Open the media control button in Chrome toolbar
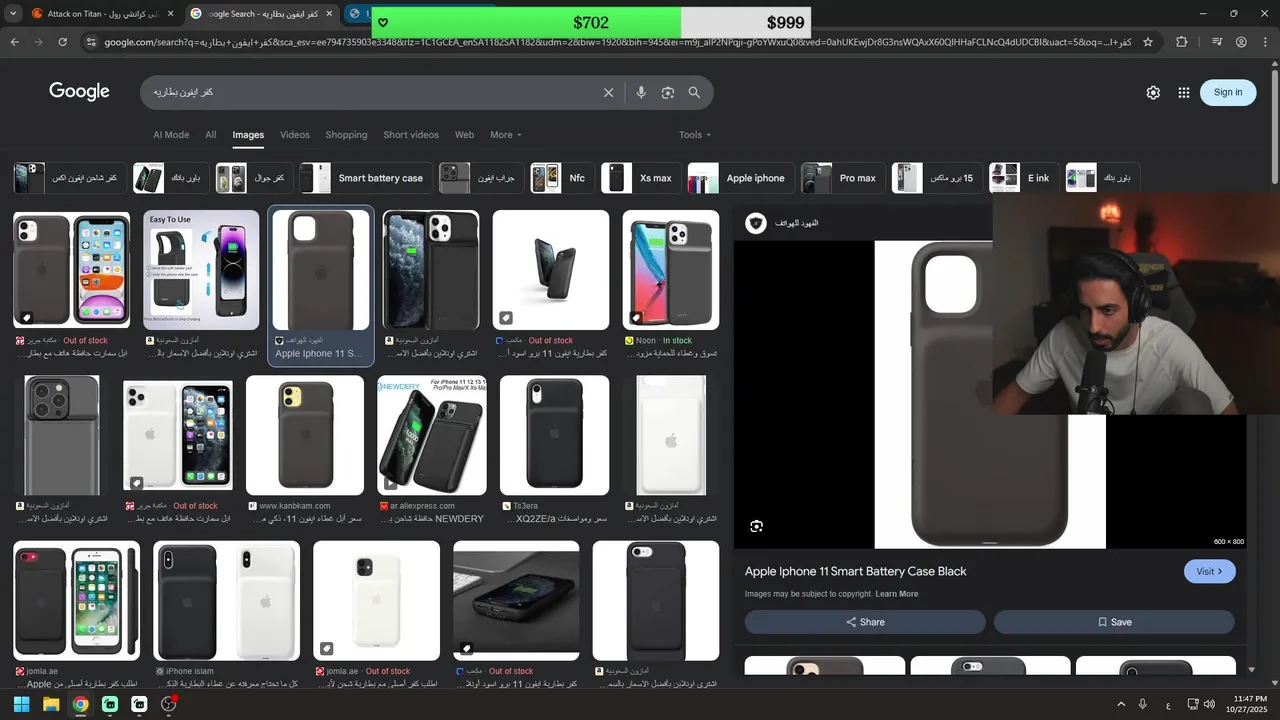Screen dimensions: 1280x720 coord(1216,42)
